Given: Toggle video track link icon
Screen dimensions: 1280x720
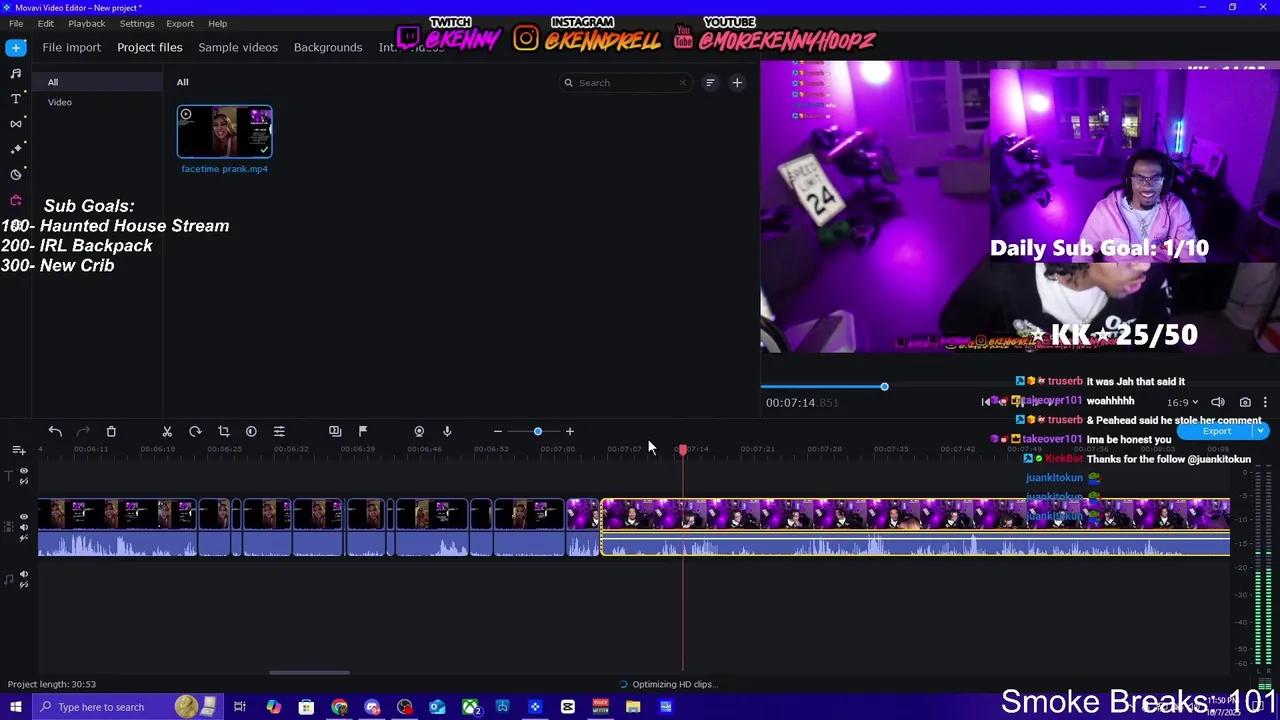Looking at the screenshot, I should 24,537.
